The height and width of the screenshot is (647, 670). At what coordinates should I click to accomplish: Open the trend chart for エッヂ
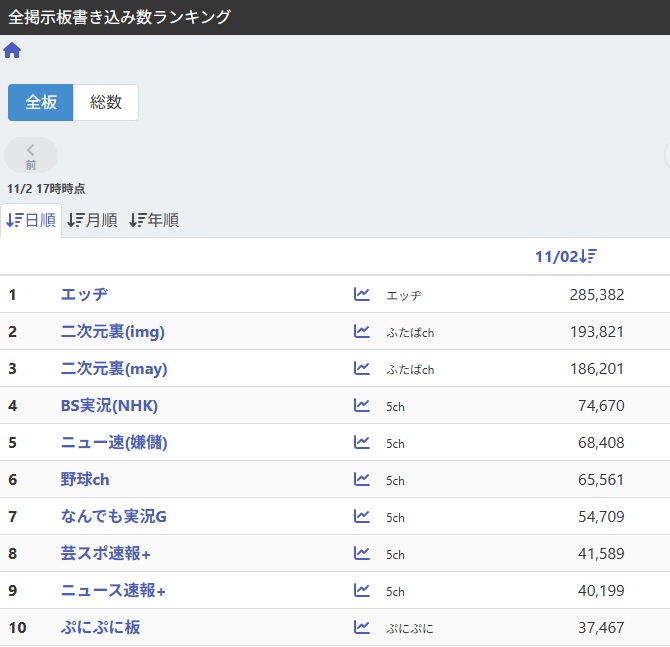362,295
